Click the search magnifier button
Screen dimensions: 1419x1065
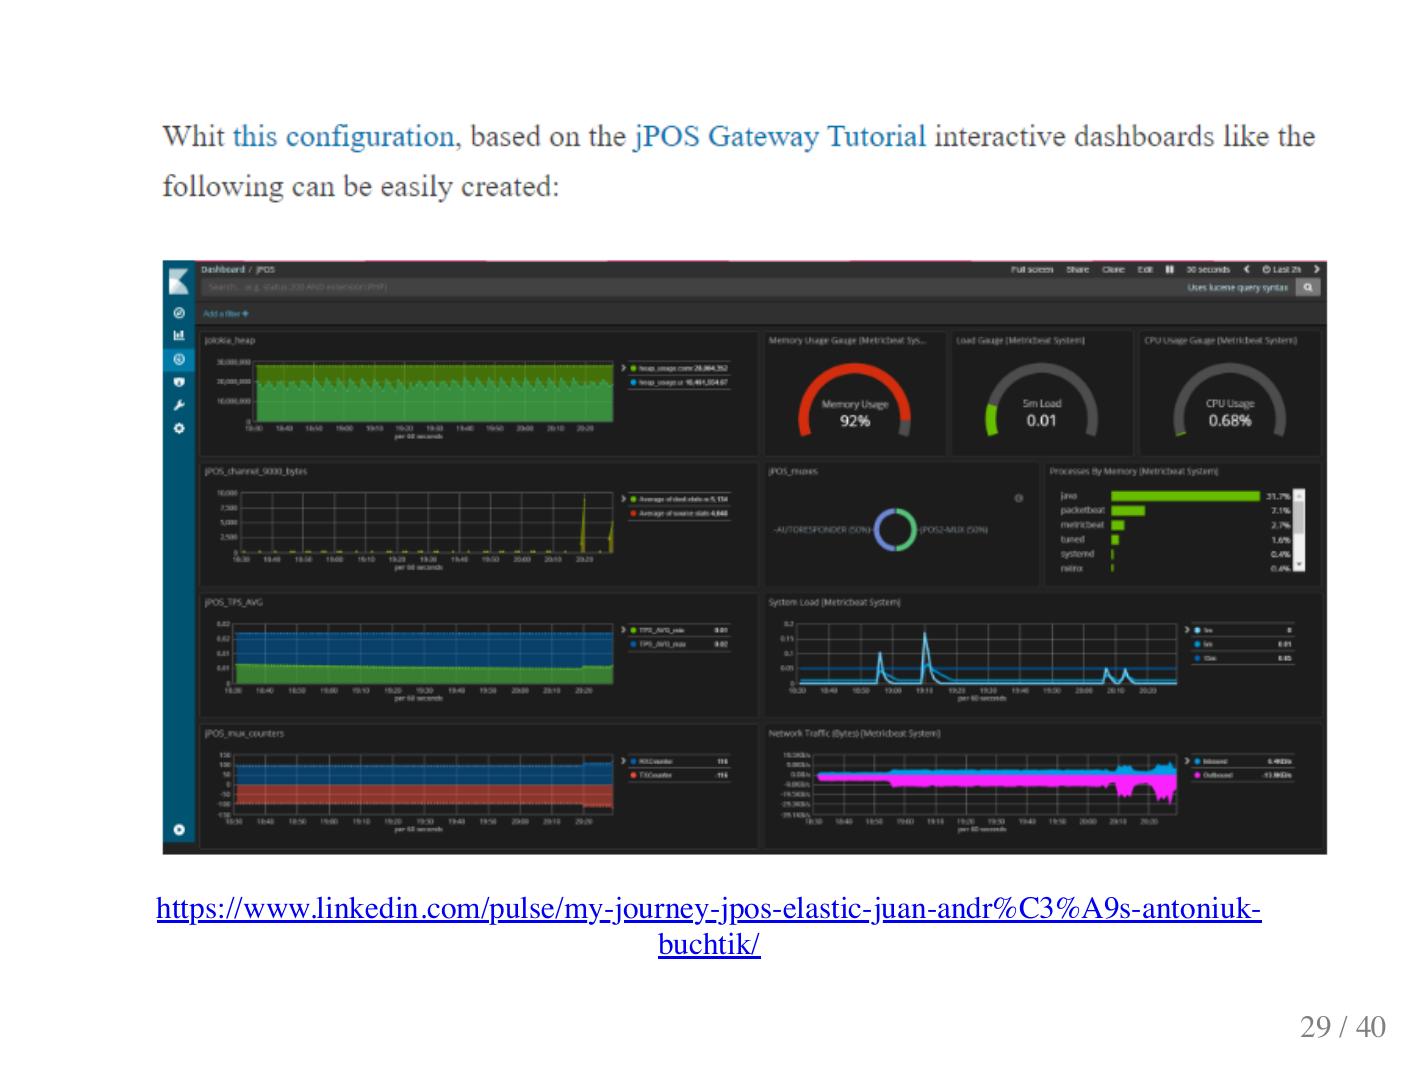coord(1307,288)
